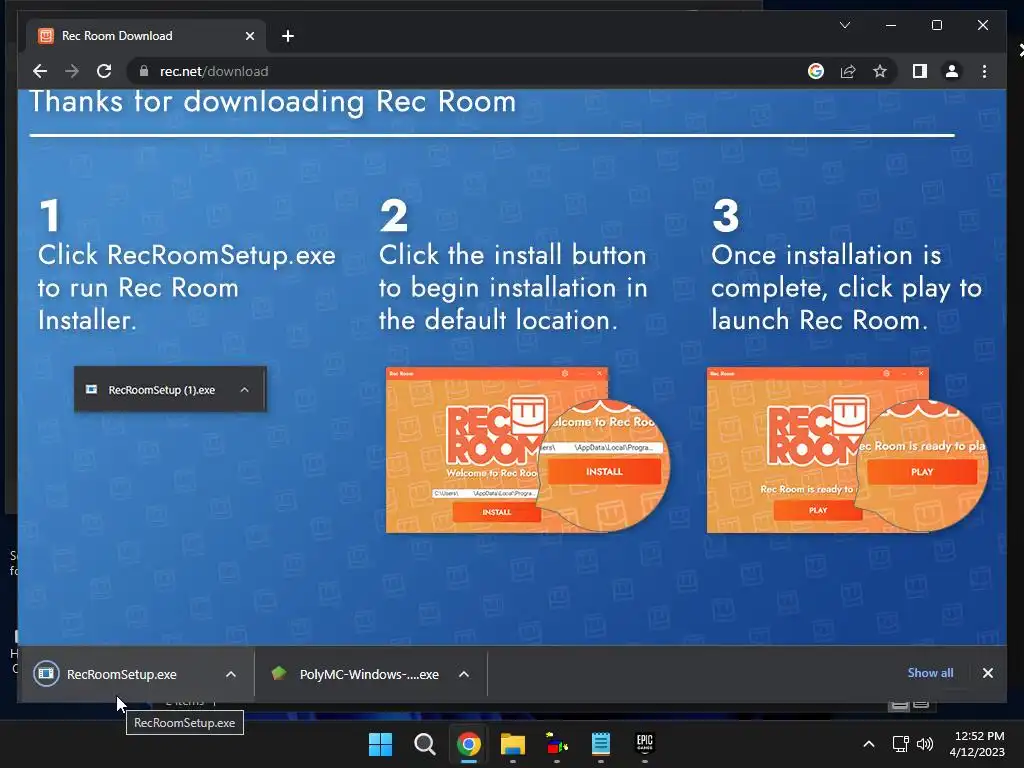
Task: Open the Chrome three-dot menu
Action: click(984, 71)
